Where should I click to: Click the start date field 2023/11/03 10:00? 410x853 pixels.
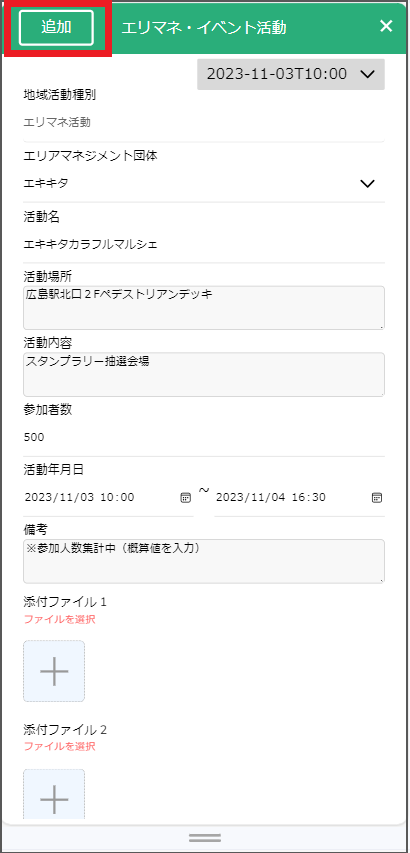click(108, 497)
